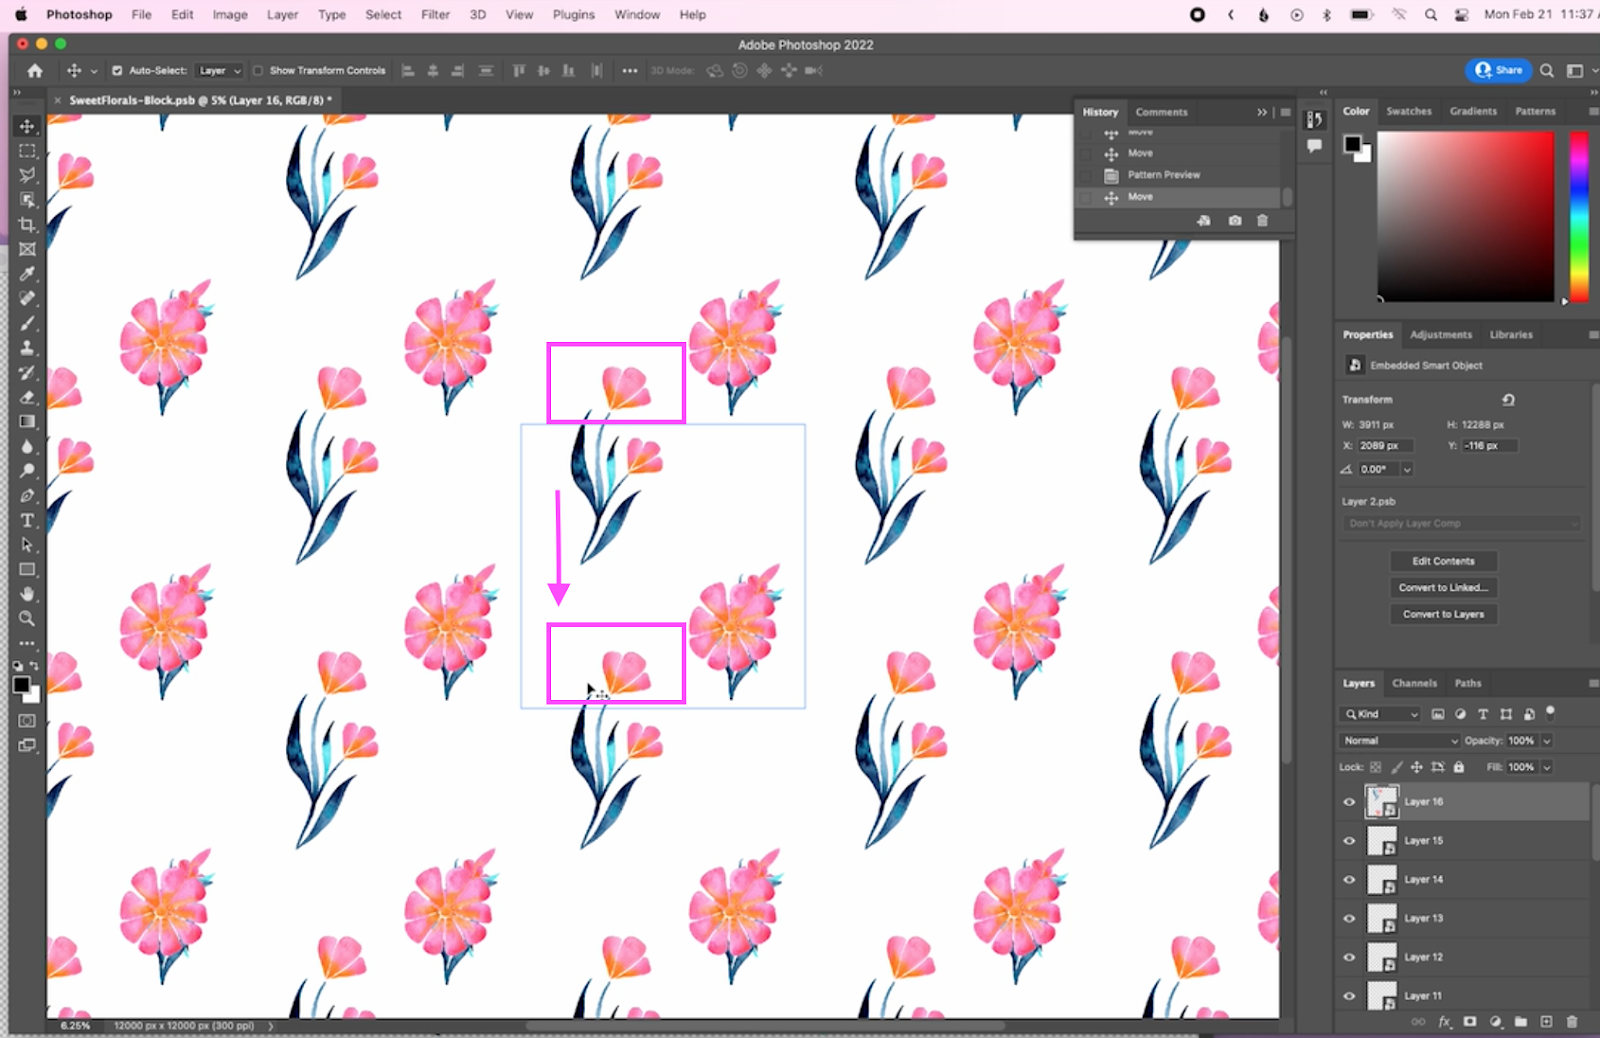Hide Layer 13 with its eye icon
Viewport: 1600px width, 1038px height.
pos(1349,918)
